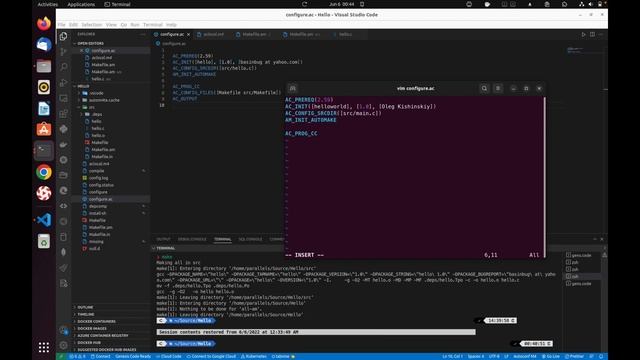640x360 pixels.
Task: Open the Manage gear in activity bar
Action: (63, 345)
